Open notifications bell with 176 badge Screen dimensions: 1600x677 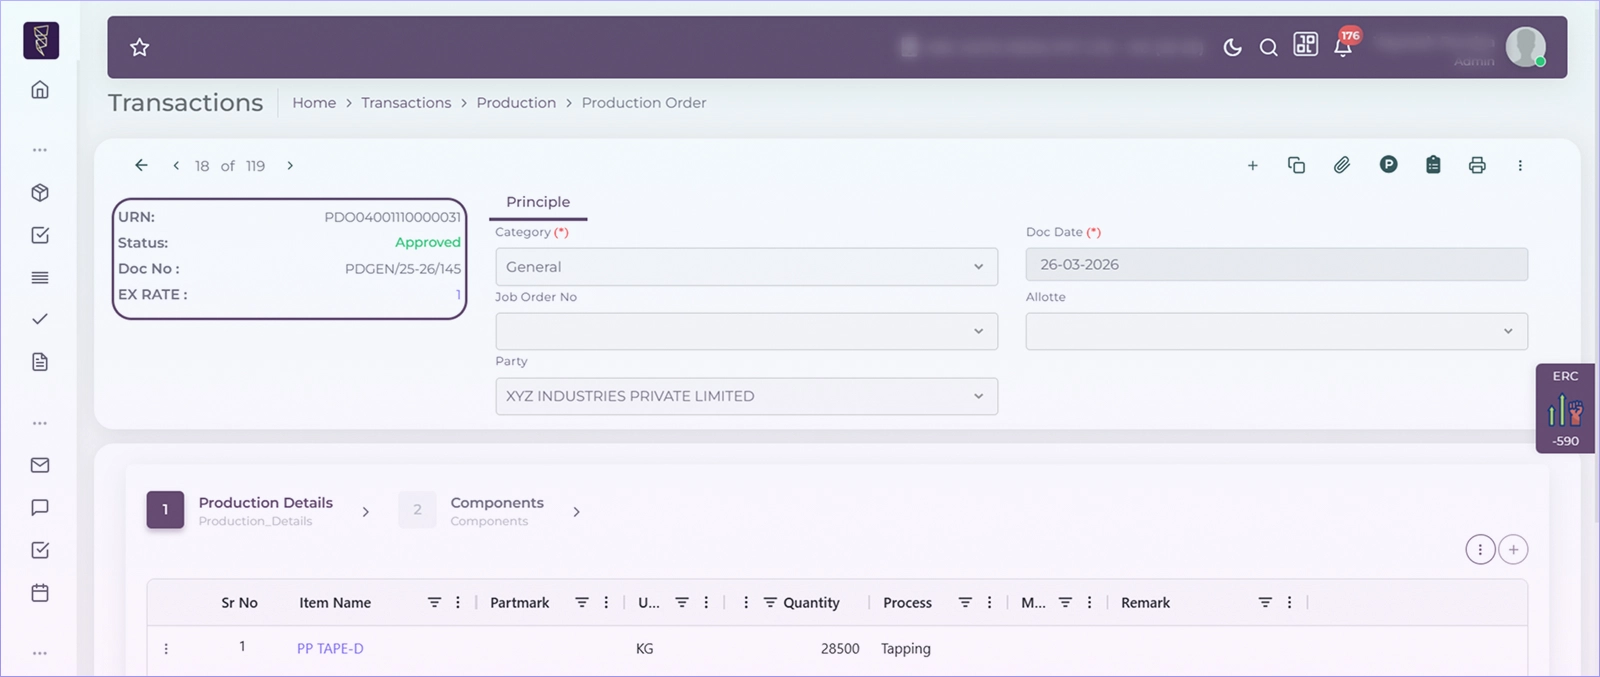[x=1343, y=46]
